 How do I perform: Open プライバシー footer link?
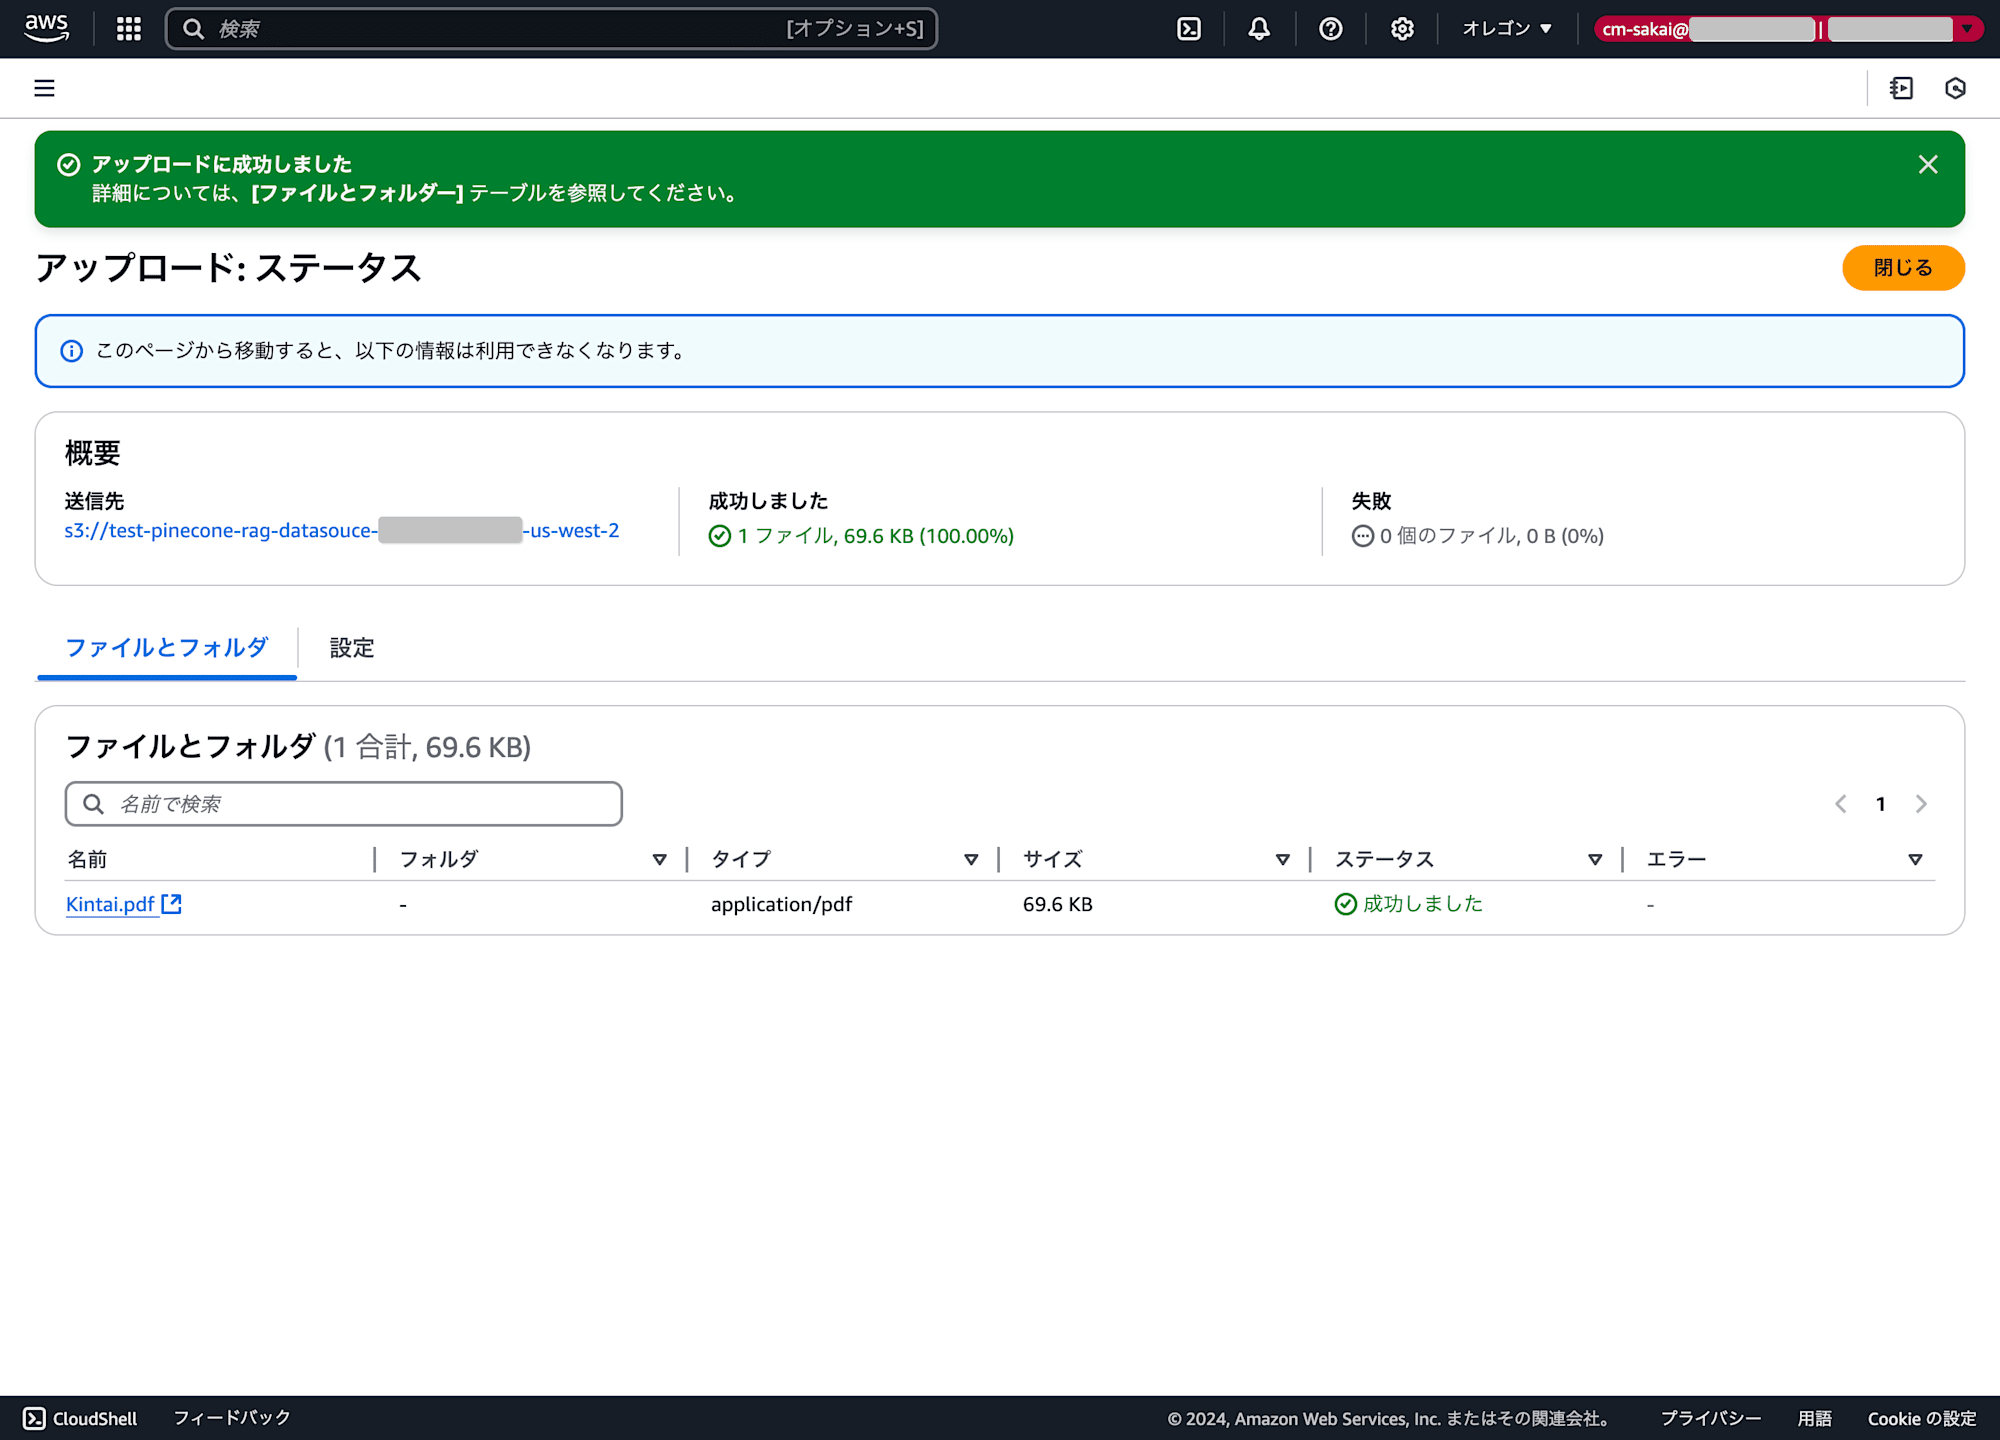click(x=1711, y=1418)
